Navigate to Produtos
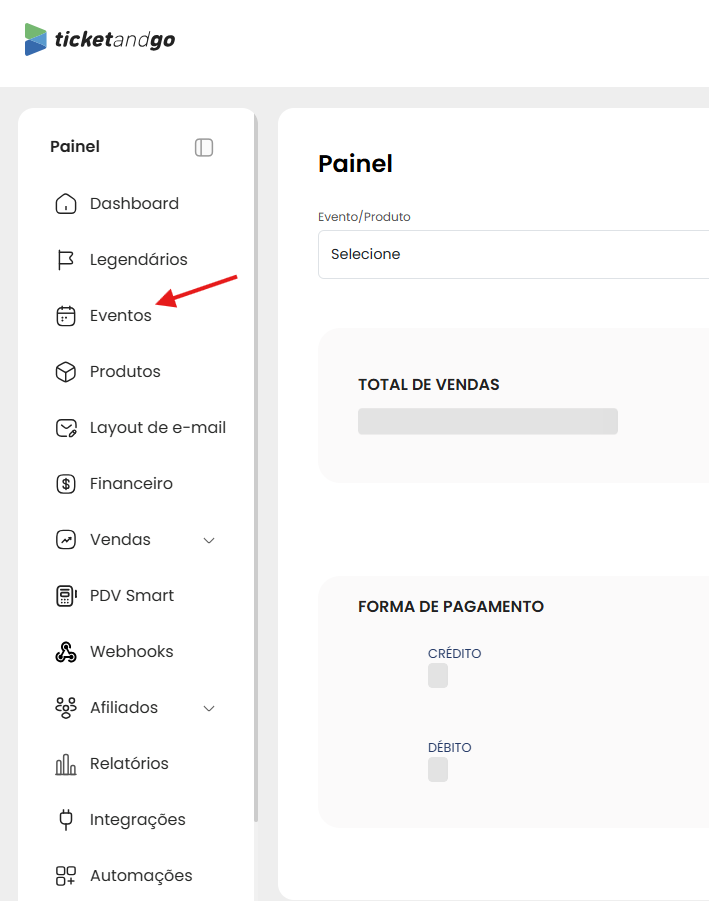Viewport: 709px width, 901px height. [125, 372]
